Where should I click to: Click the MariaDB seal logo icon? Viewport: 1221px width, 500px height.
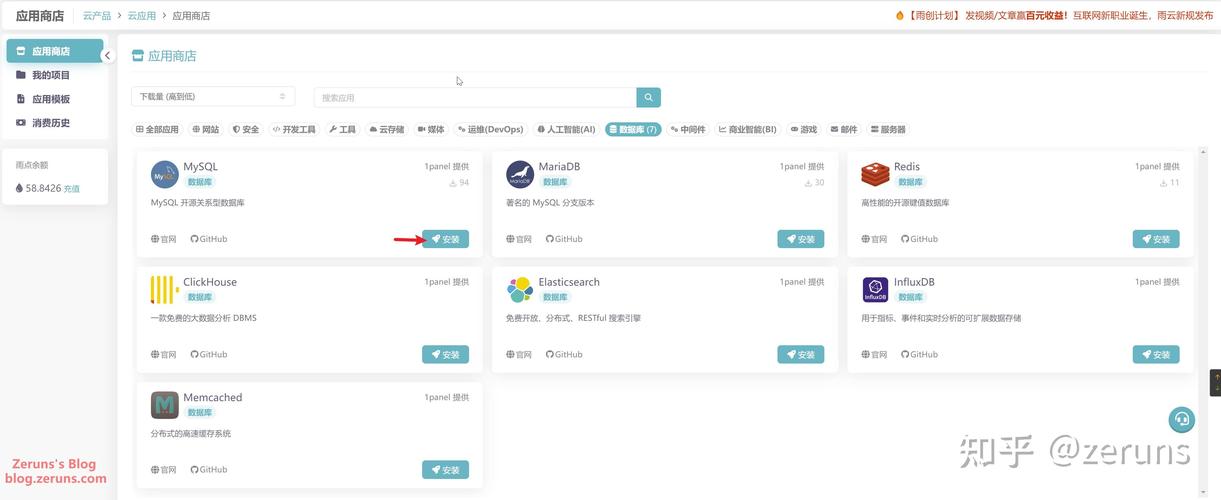tap(520, 174)
